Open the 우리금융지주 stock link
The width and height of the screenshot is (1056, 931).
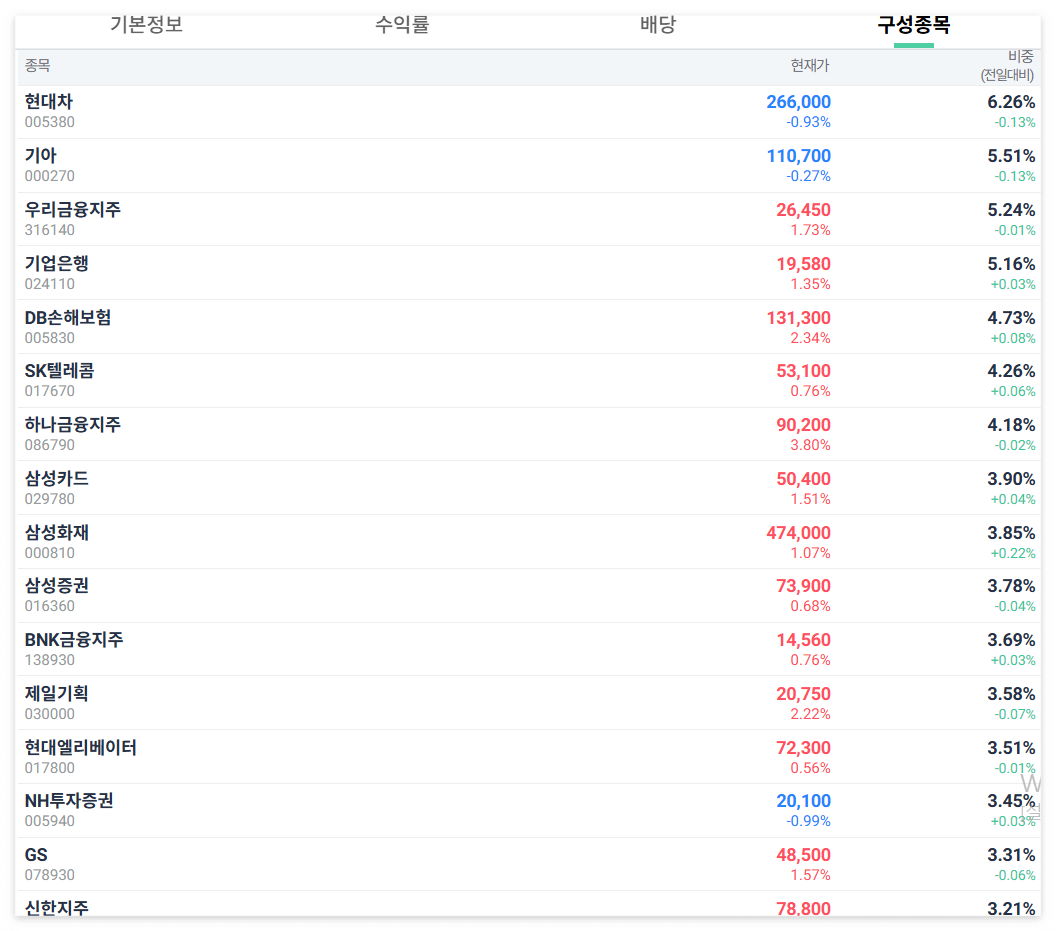click(73, 210)
